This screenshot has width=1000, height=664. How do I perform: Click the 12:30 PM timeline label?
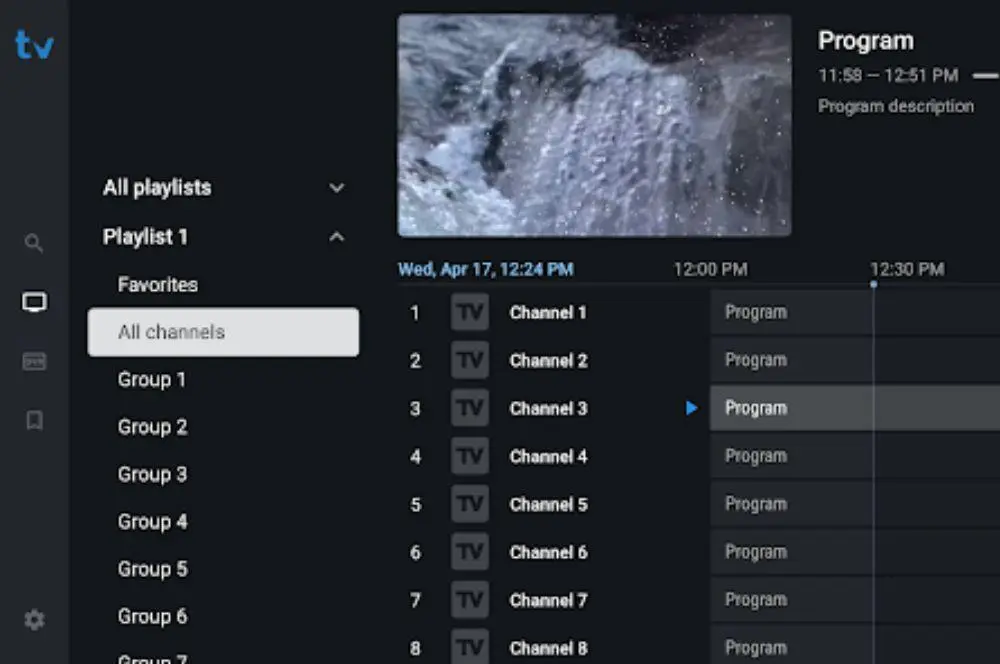tap(907, 269)
